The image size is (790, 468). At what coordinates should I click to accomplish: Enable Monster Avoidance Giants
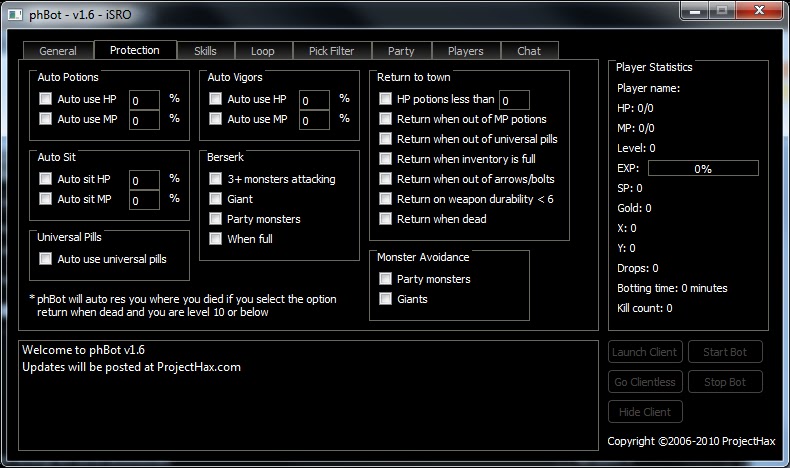pyautogui.click(x=385, y=299)
